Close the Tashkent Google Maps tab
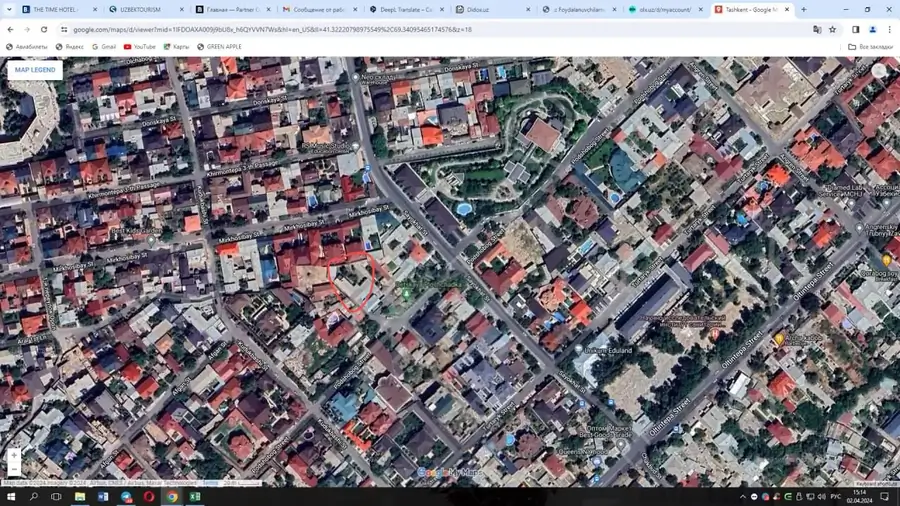Viewport: 900px width, 506px height. coord(787,10)
